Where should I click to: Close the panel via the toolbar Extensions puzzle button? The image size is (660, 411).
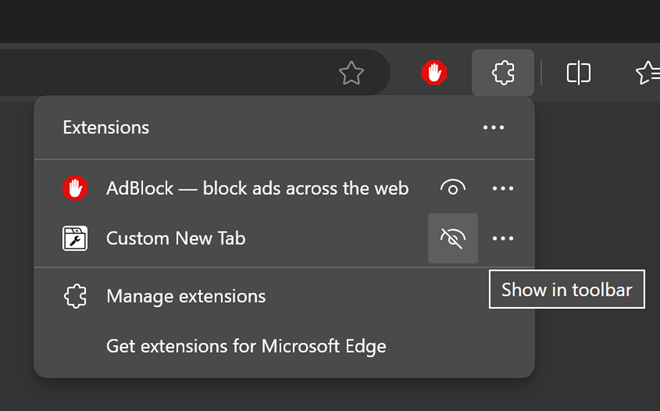tap(503, 72)
